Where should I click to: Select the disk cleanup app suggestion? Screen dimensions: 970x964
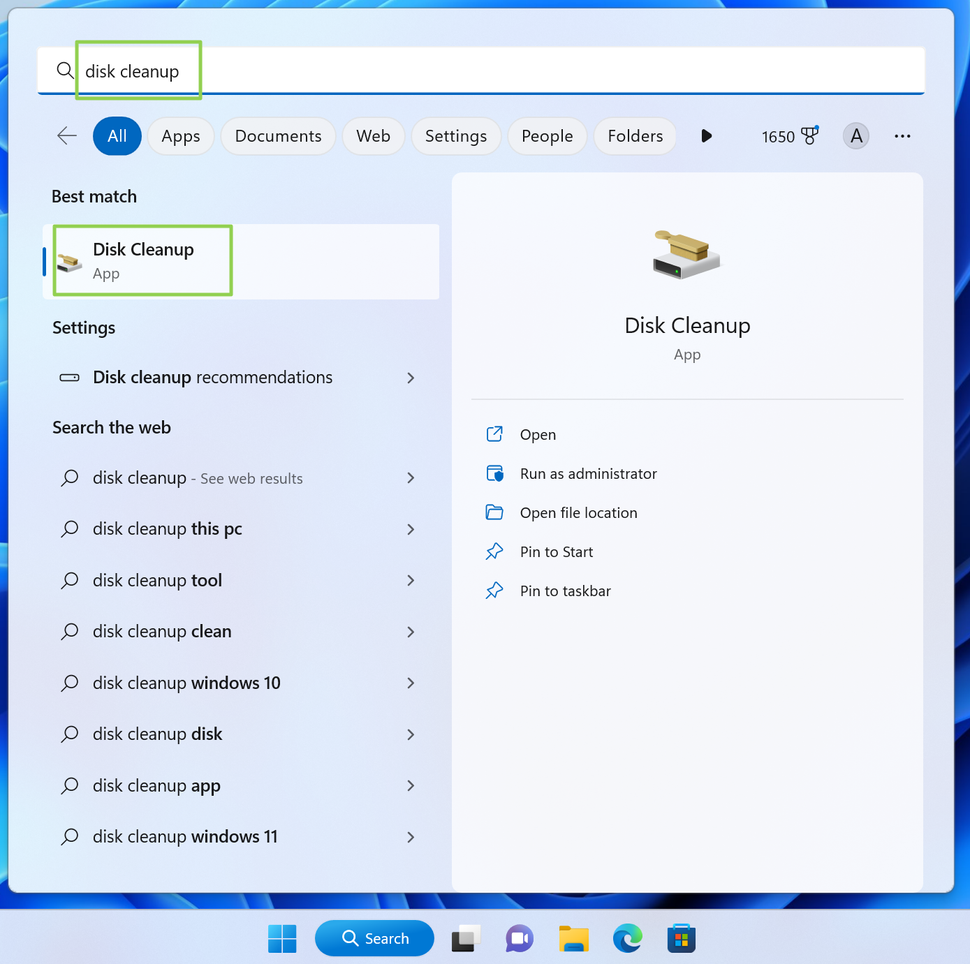click(x=241, y=786)
